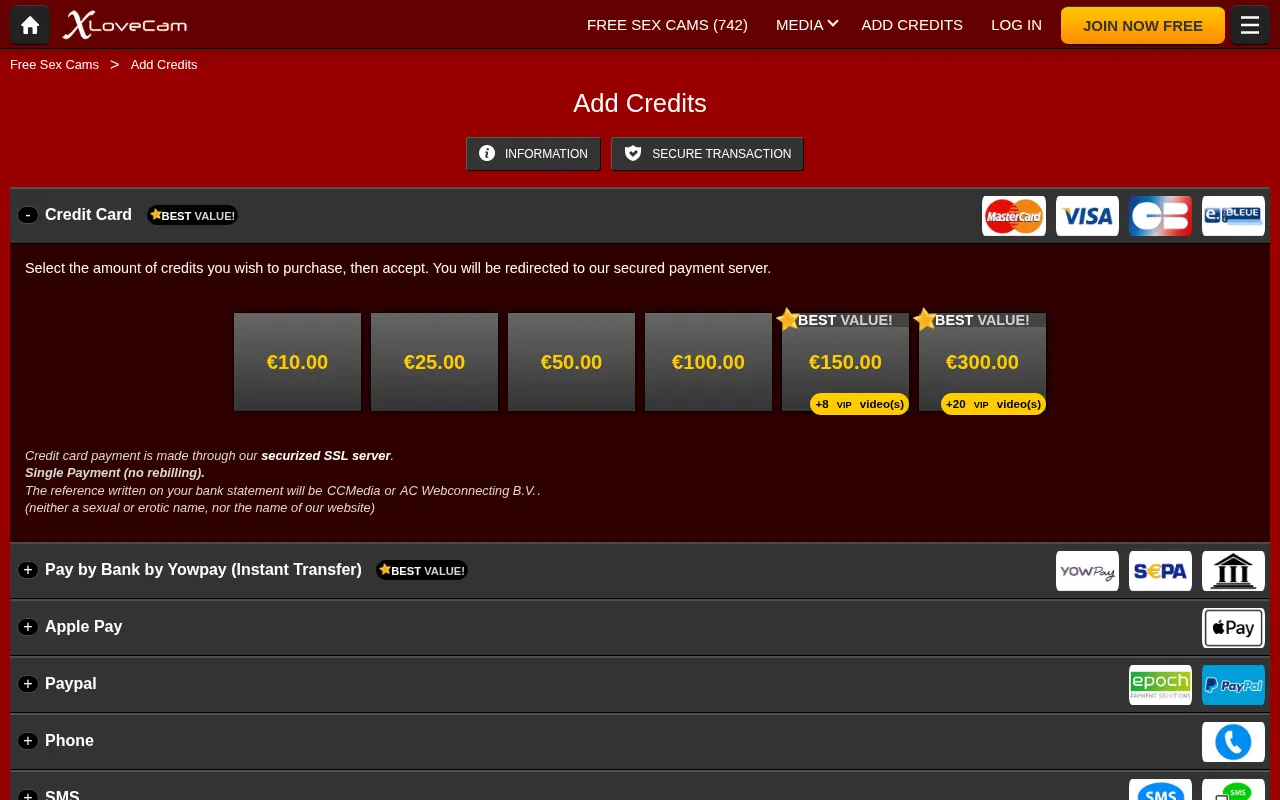This screenshot has width=1280, height=800.
Task: Click the SEPA payment icon
Action: (x=1160, y=571)
